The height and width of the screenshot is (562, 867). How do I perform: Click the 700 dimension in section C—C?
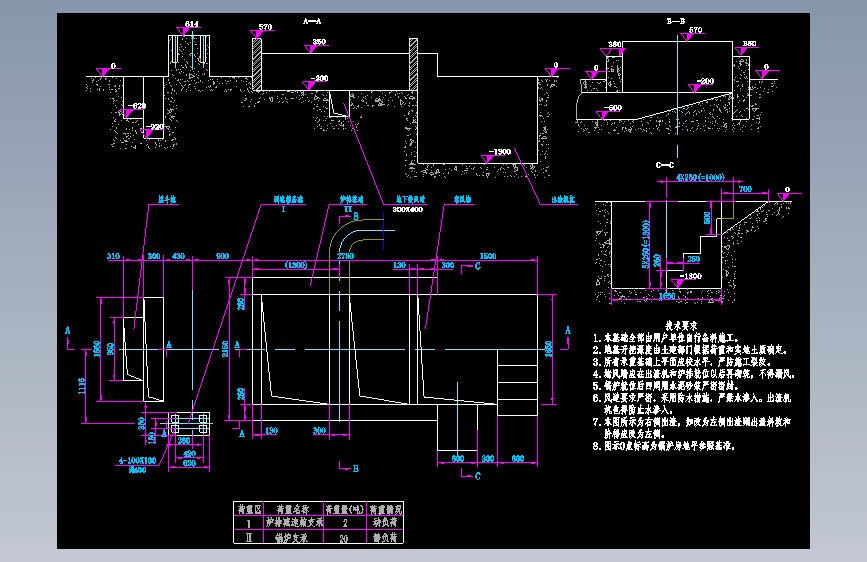click(x=745, y=189)
